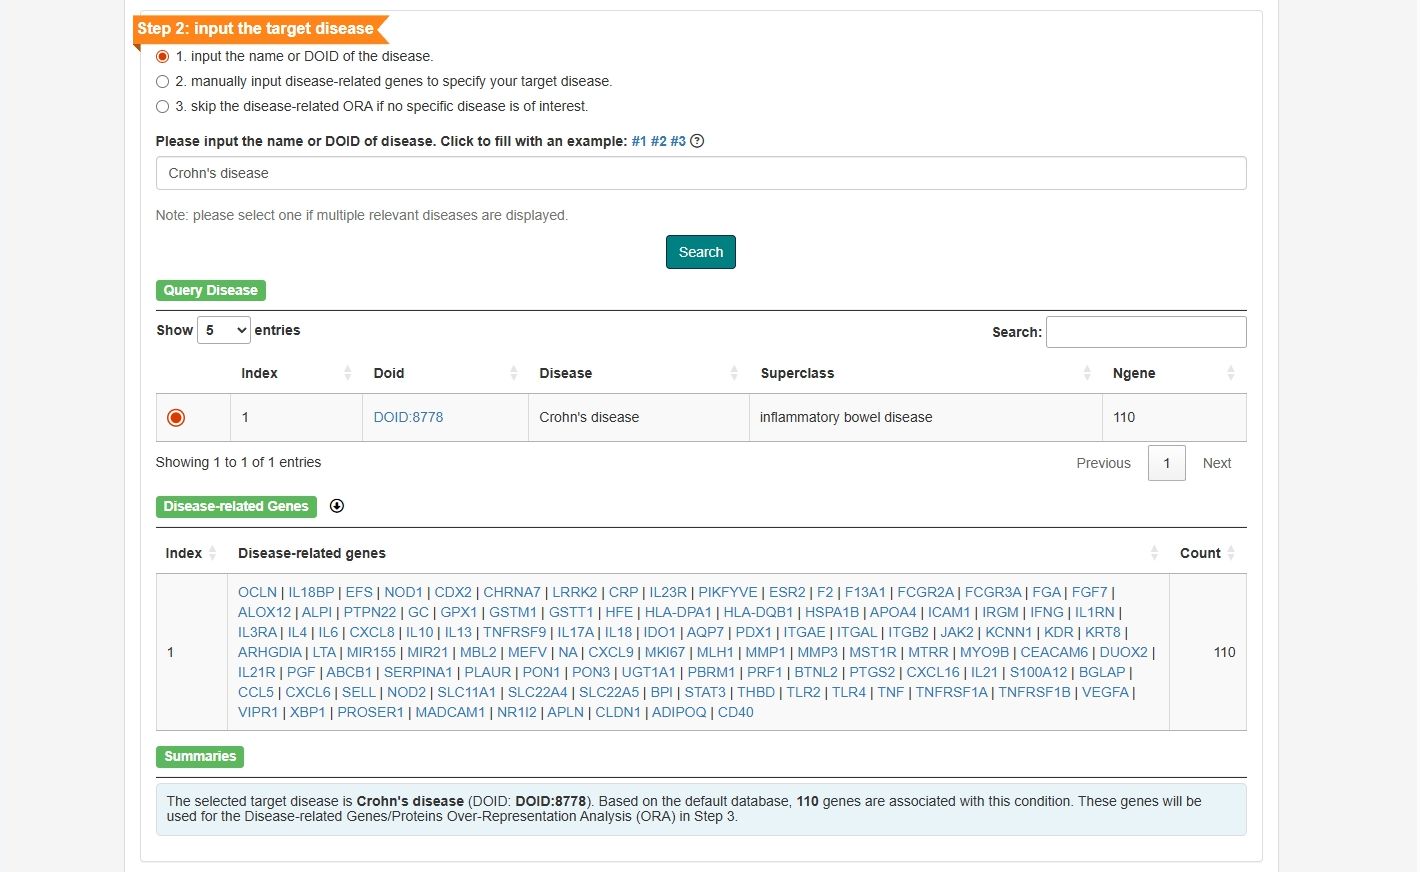The width and height of the screenshot is (1420, 872).
Task: Open the DUOX2 gene link
Action: (1124, 652)
